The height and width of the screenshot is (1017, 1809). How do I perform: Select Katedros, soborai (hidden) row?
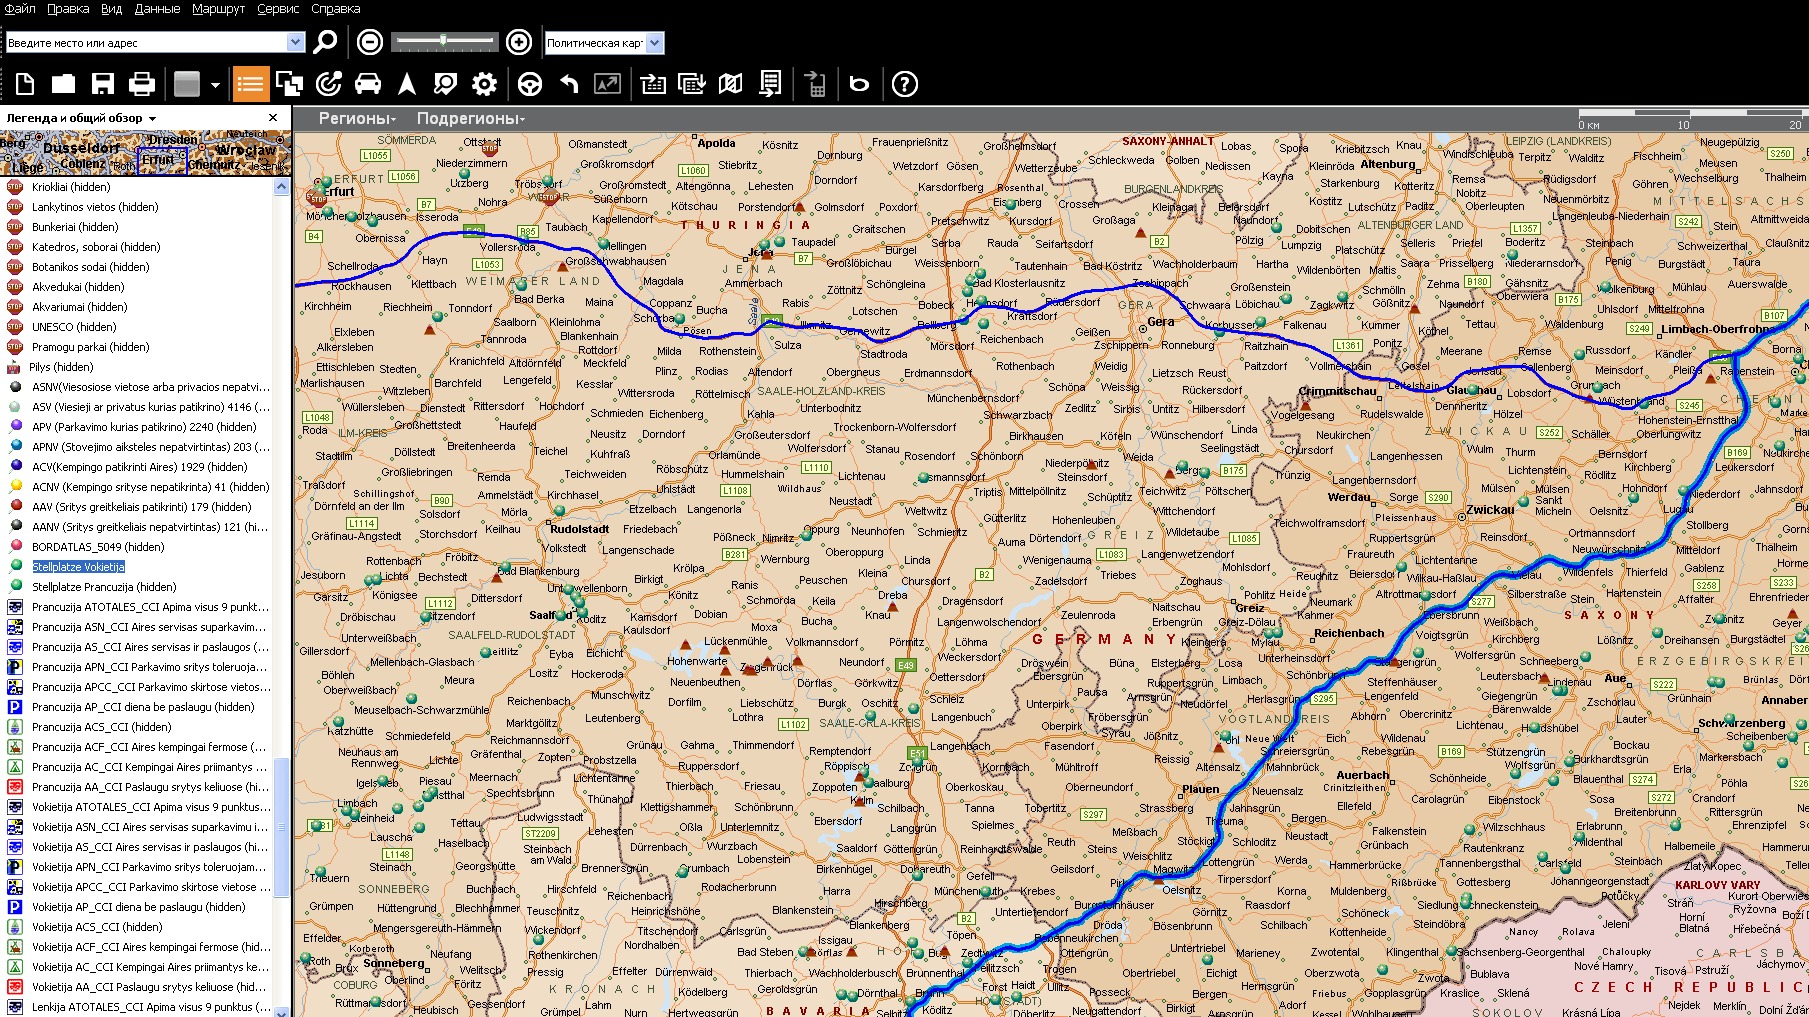click(x=96, y=247)
